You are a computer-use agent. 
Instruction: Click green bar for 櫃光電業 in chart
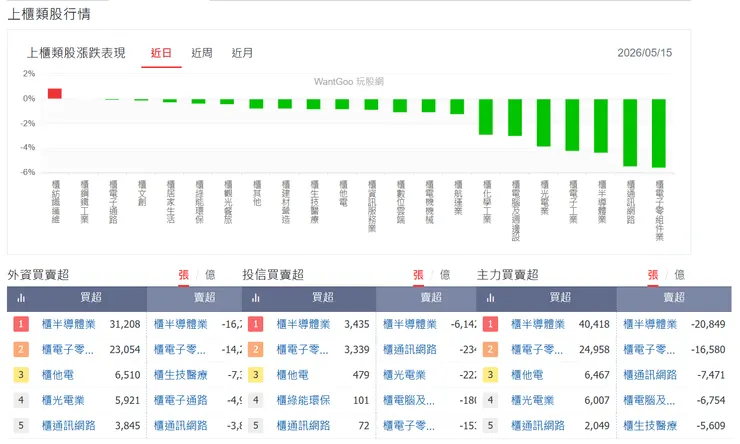(x=544, y=123)
